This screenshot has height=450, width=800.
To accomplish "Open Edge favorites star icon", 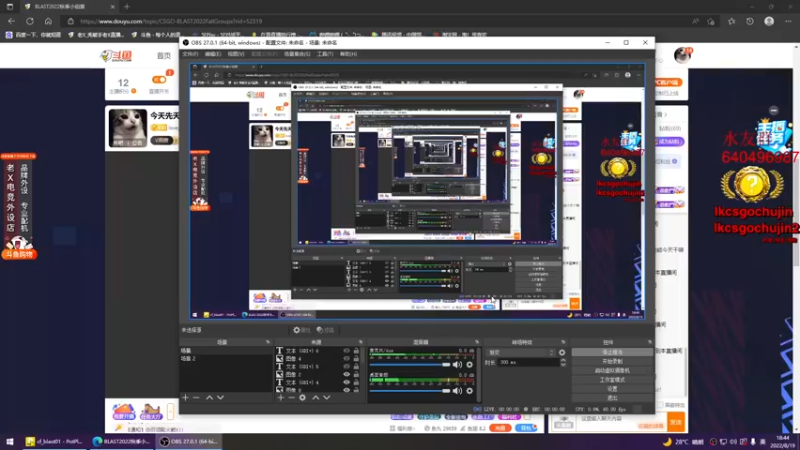I will [732, 21].
